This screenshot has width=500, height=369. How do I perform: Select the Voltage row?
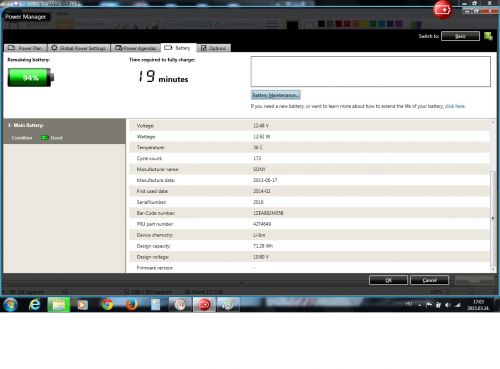(310, 126)
